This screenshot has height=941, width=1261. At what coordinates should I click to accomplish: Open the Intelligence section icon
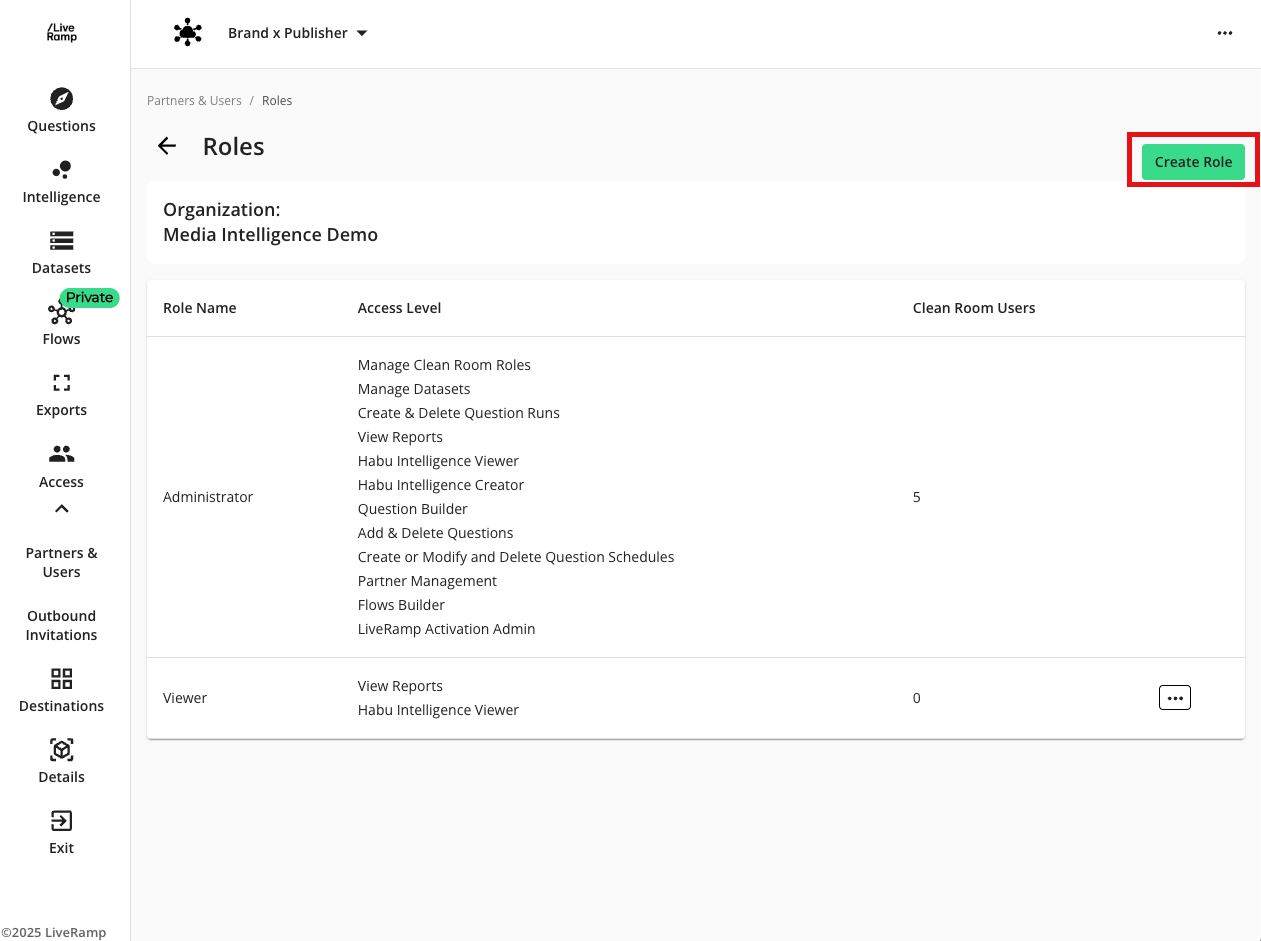61,170
